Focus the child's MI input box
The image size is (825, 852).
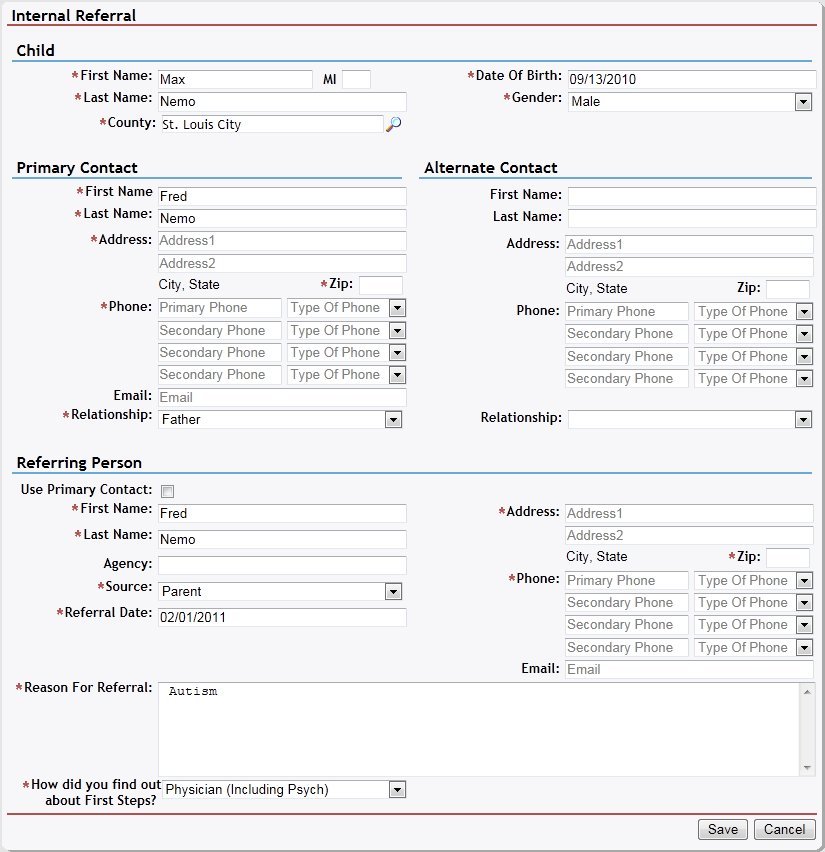click(x=356, y=79)
